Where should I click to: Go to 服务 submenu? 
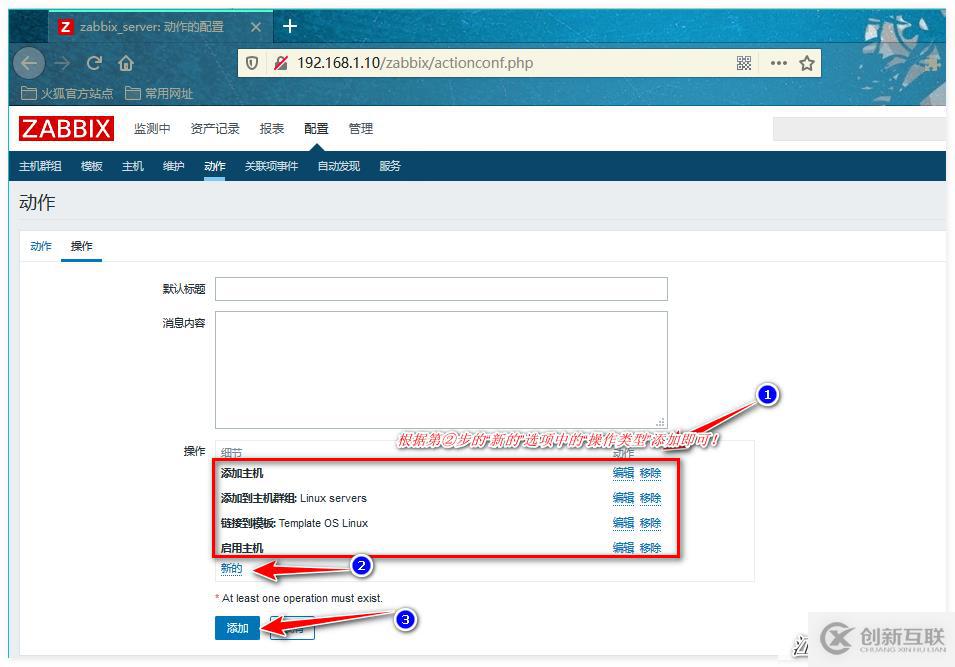pos(390,166)
